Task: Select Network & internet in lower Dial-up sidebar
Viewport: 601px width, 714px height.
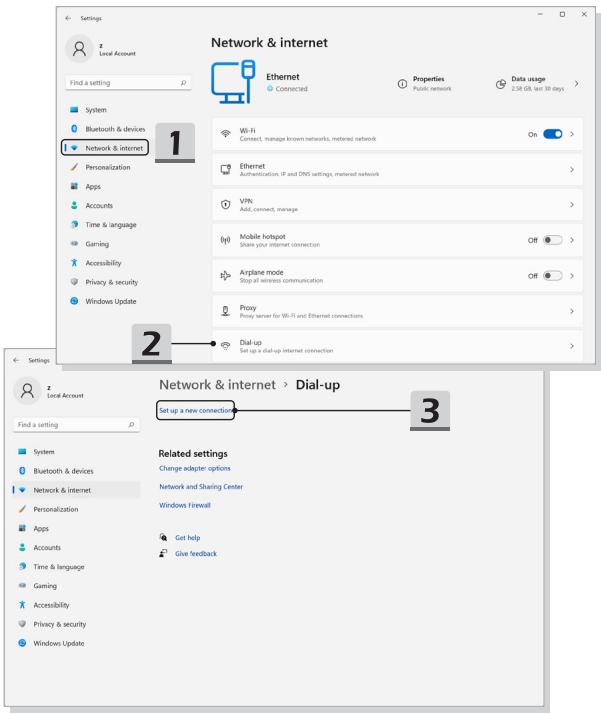Action: [76, 490]
